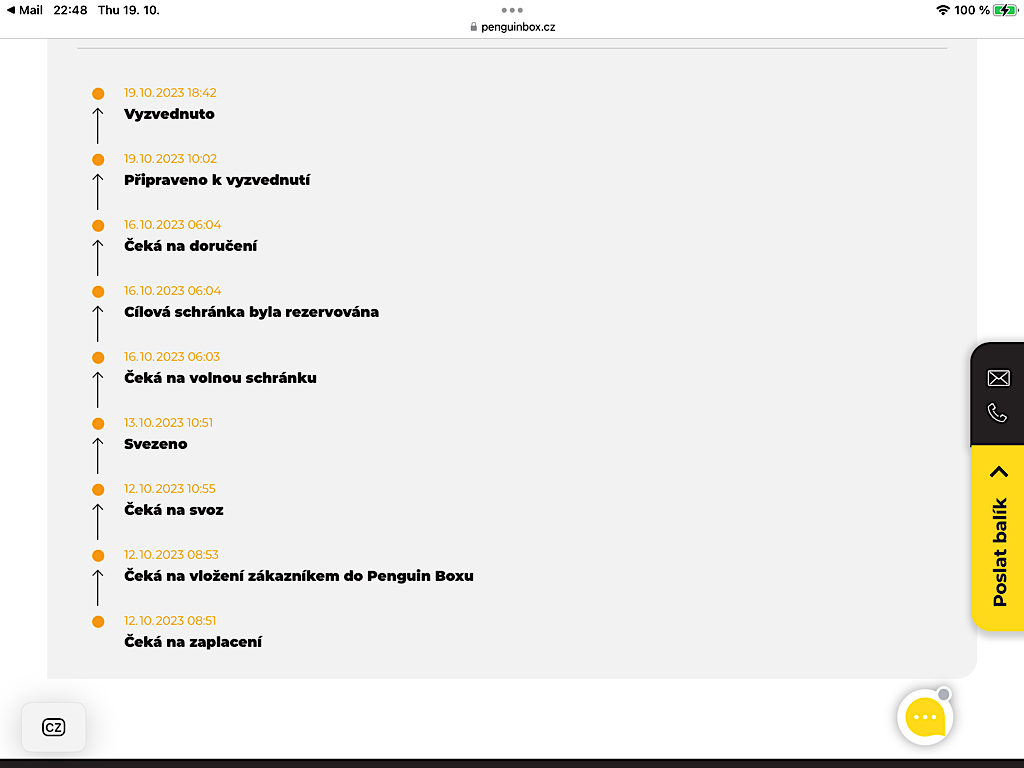The width and height of the screenshot is (1024, 768).
Task: Click the lock icon beside penguinbox.cz
Action: (x=473, y=27)
